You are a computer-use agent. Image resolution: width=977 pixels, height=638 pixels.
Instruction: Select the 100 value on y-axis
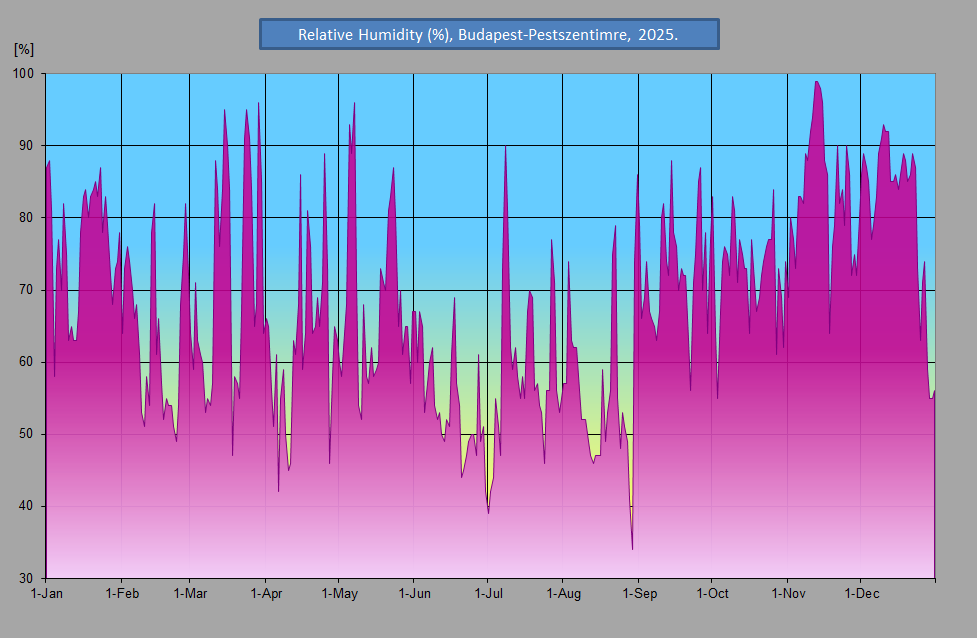[x=23, y=74]
